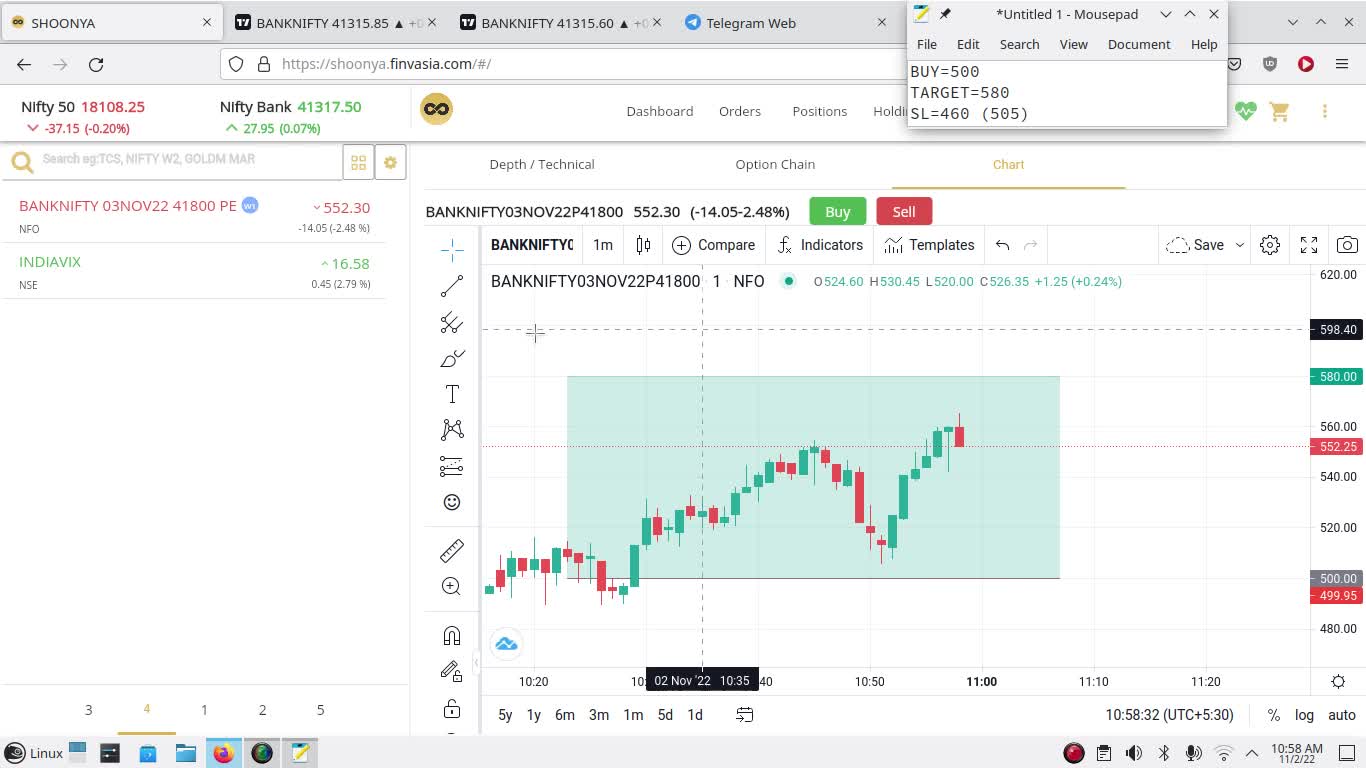
Task: Open the Linux applications menu
Action: [34, 753]
